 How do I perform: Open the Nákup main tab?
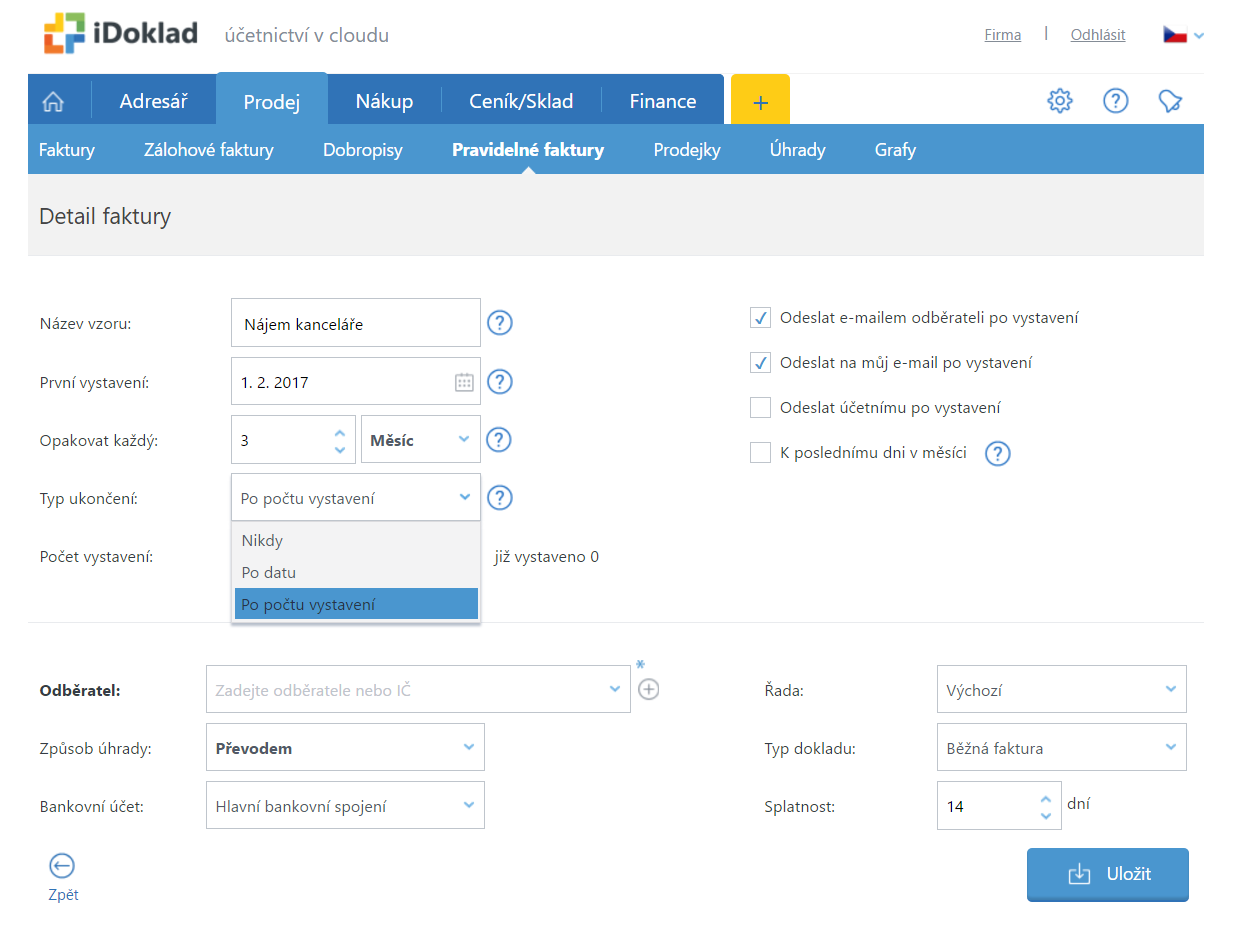tap(384, 101)
